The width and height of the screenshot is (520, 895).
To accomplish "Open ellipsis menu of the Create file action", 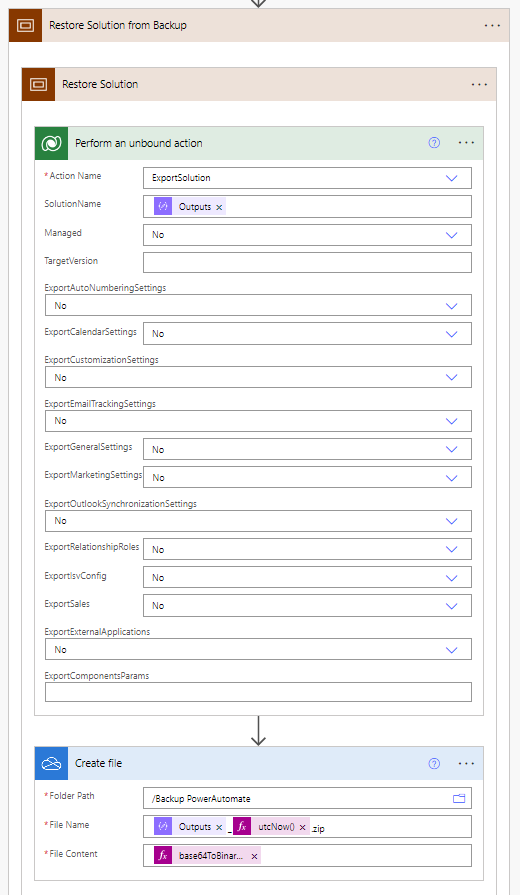I will click(x=466, y=763).
